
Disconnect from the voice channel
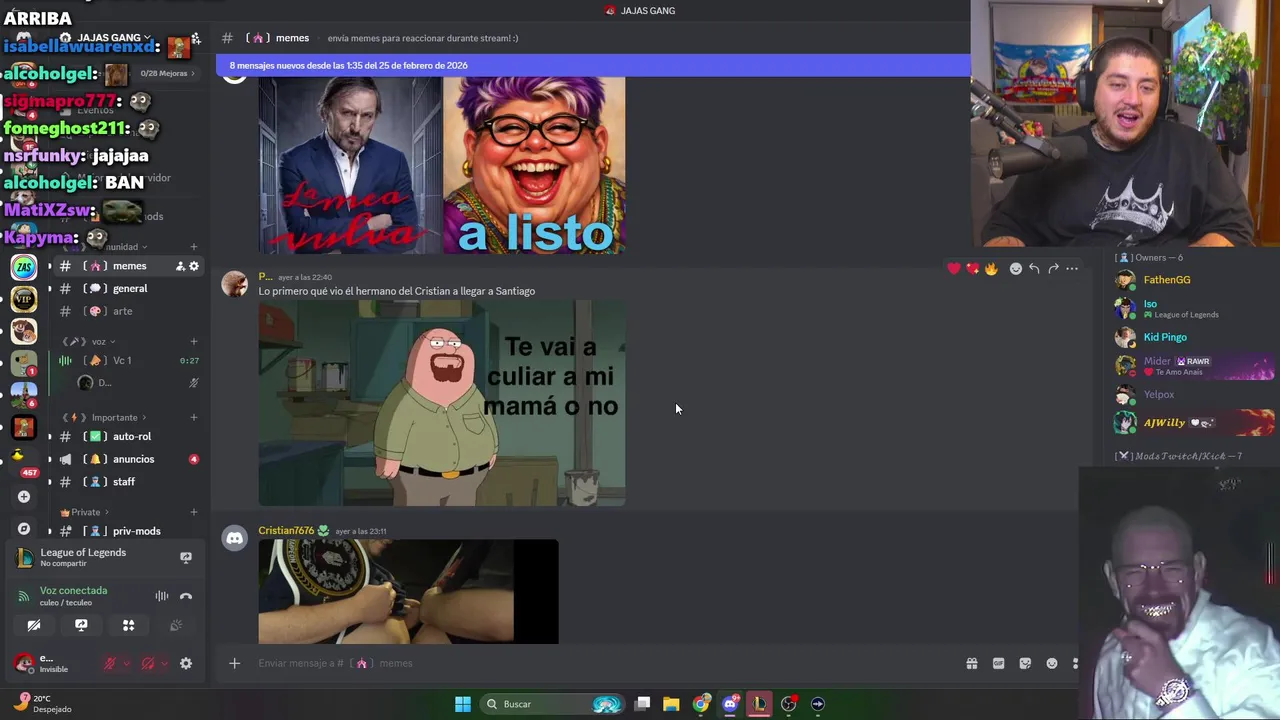click(185, 596)
